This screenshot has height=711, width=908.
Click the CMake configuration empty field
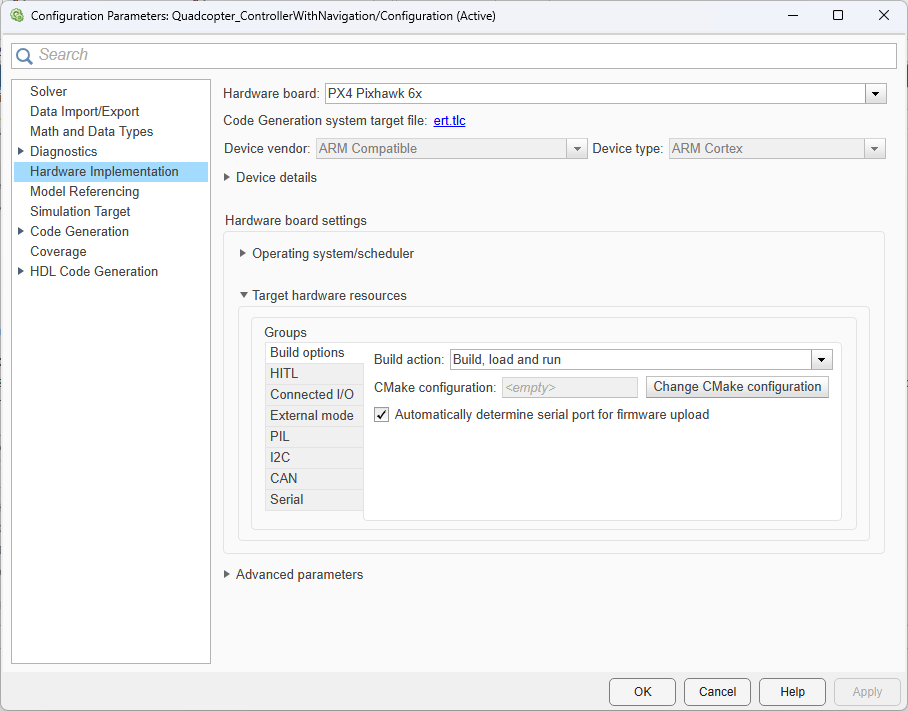570,387
